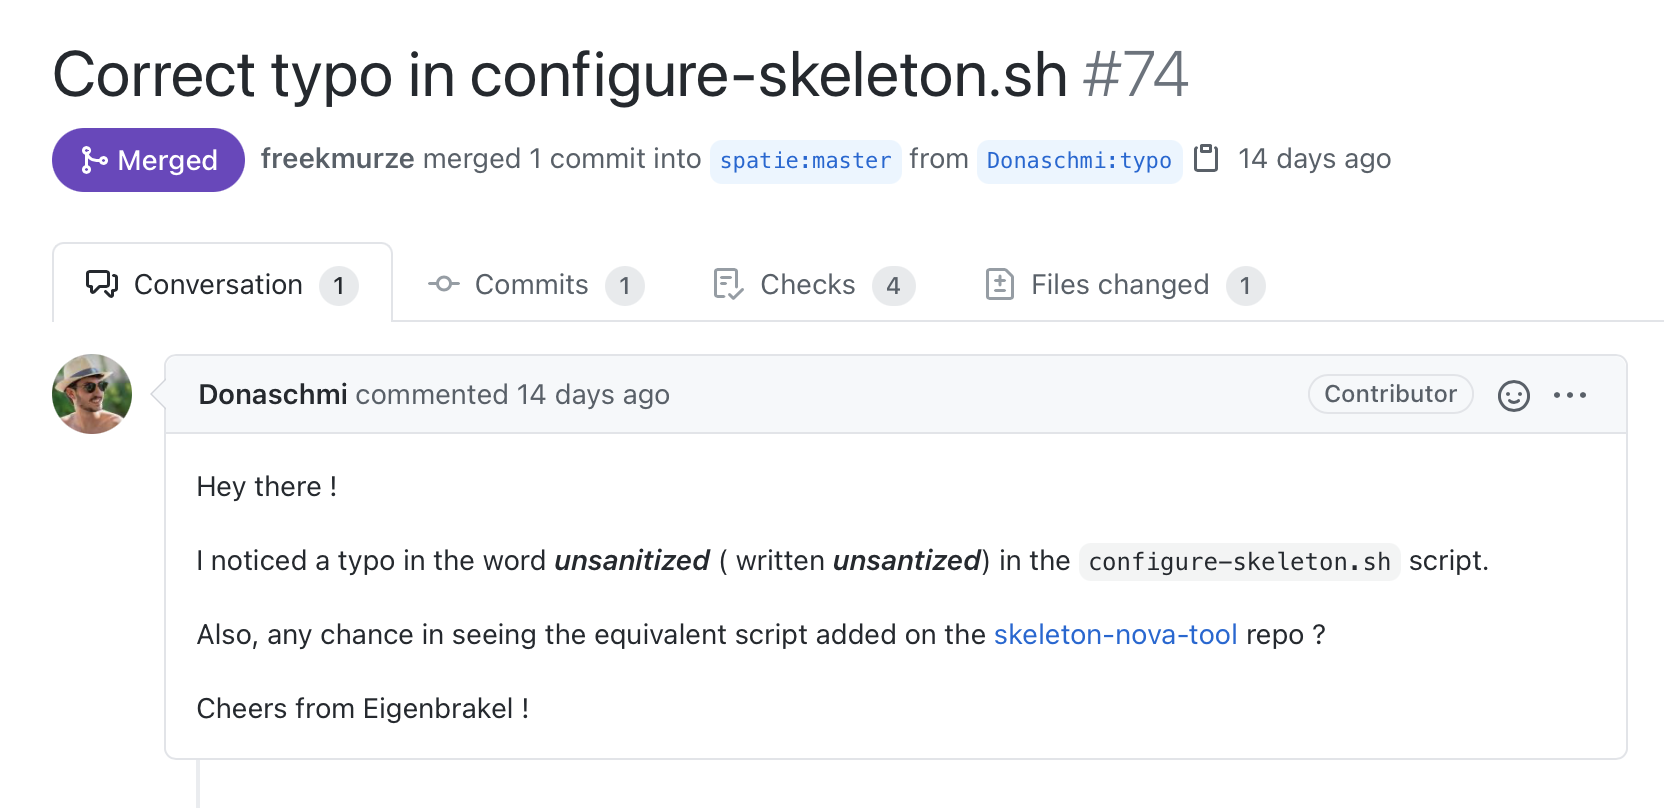Click the Contributor badge label
This screenshot has width=1664, height=808.
tap(1390, 394)
